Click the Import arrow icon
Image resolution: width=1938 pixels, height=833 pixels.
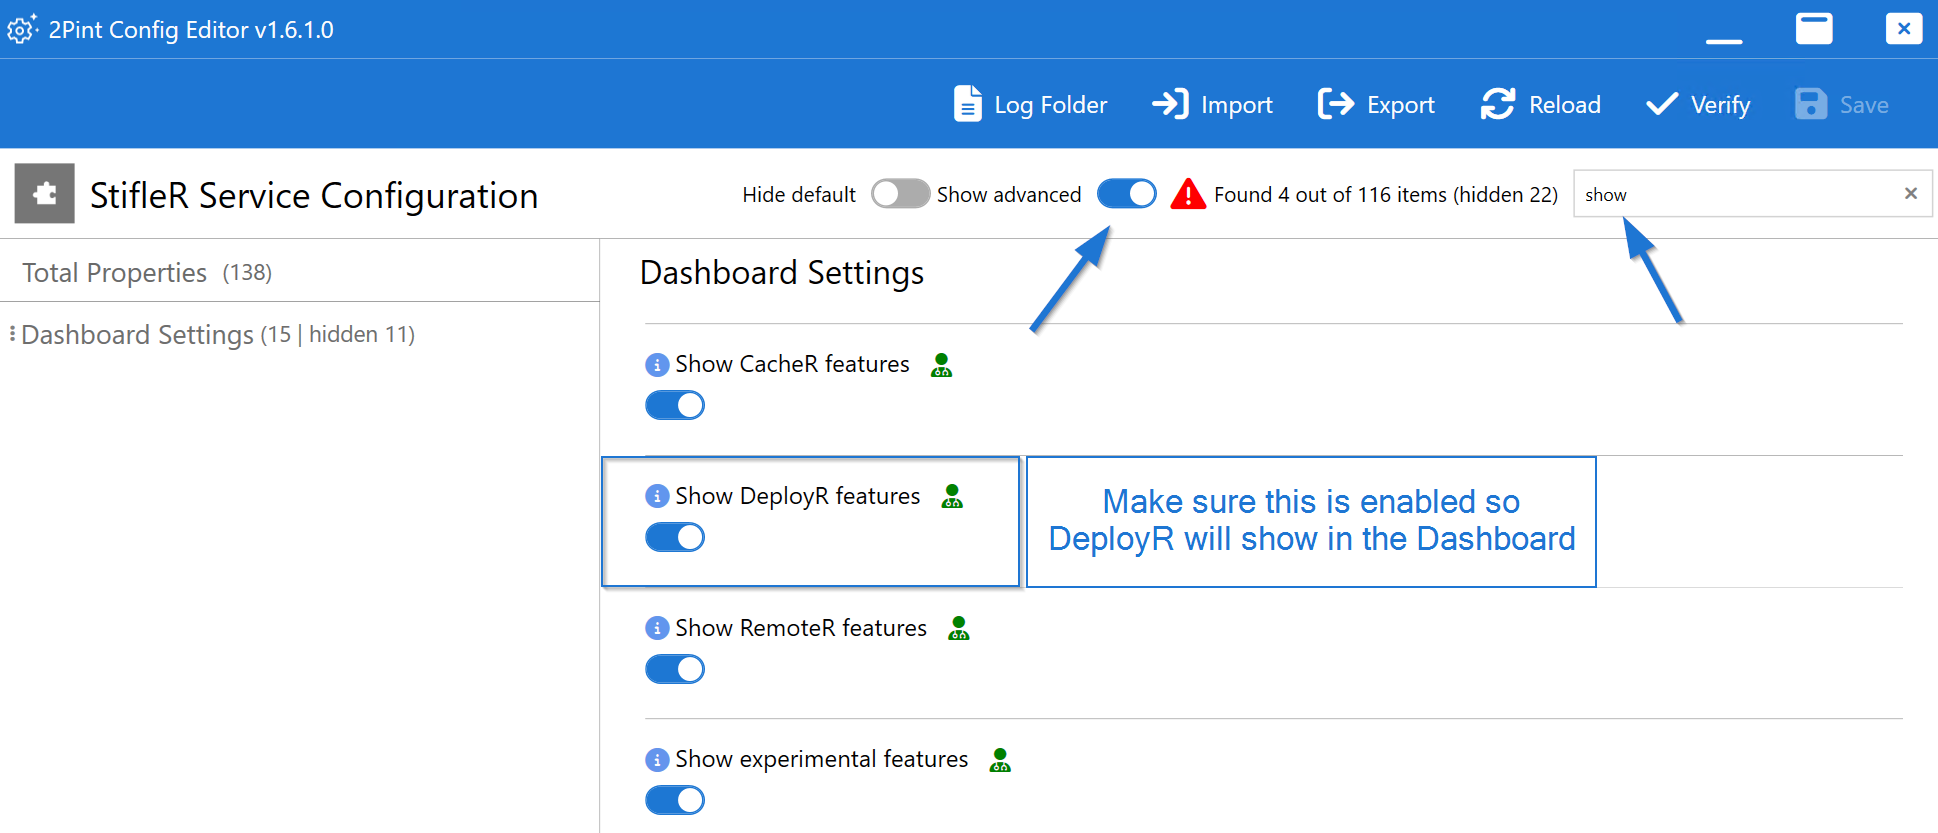[x=1170, y=104]
